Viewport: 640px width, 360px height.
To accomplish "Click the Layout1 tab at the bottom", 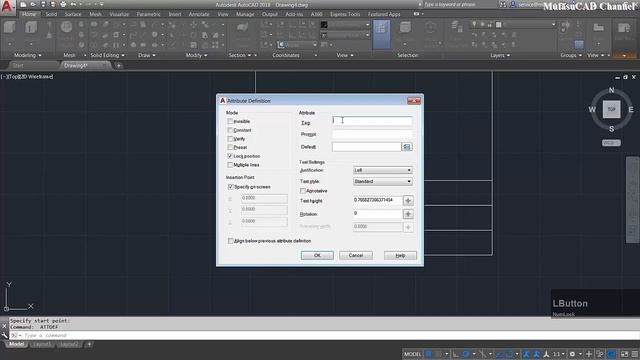I will [42, 344].
